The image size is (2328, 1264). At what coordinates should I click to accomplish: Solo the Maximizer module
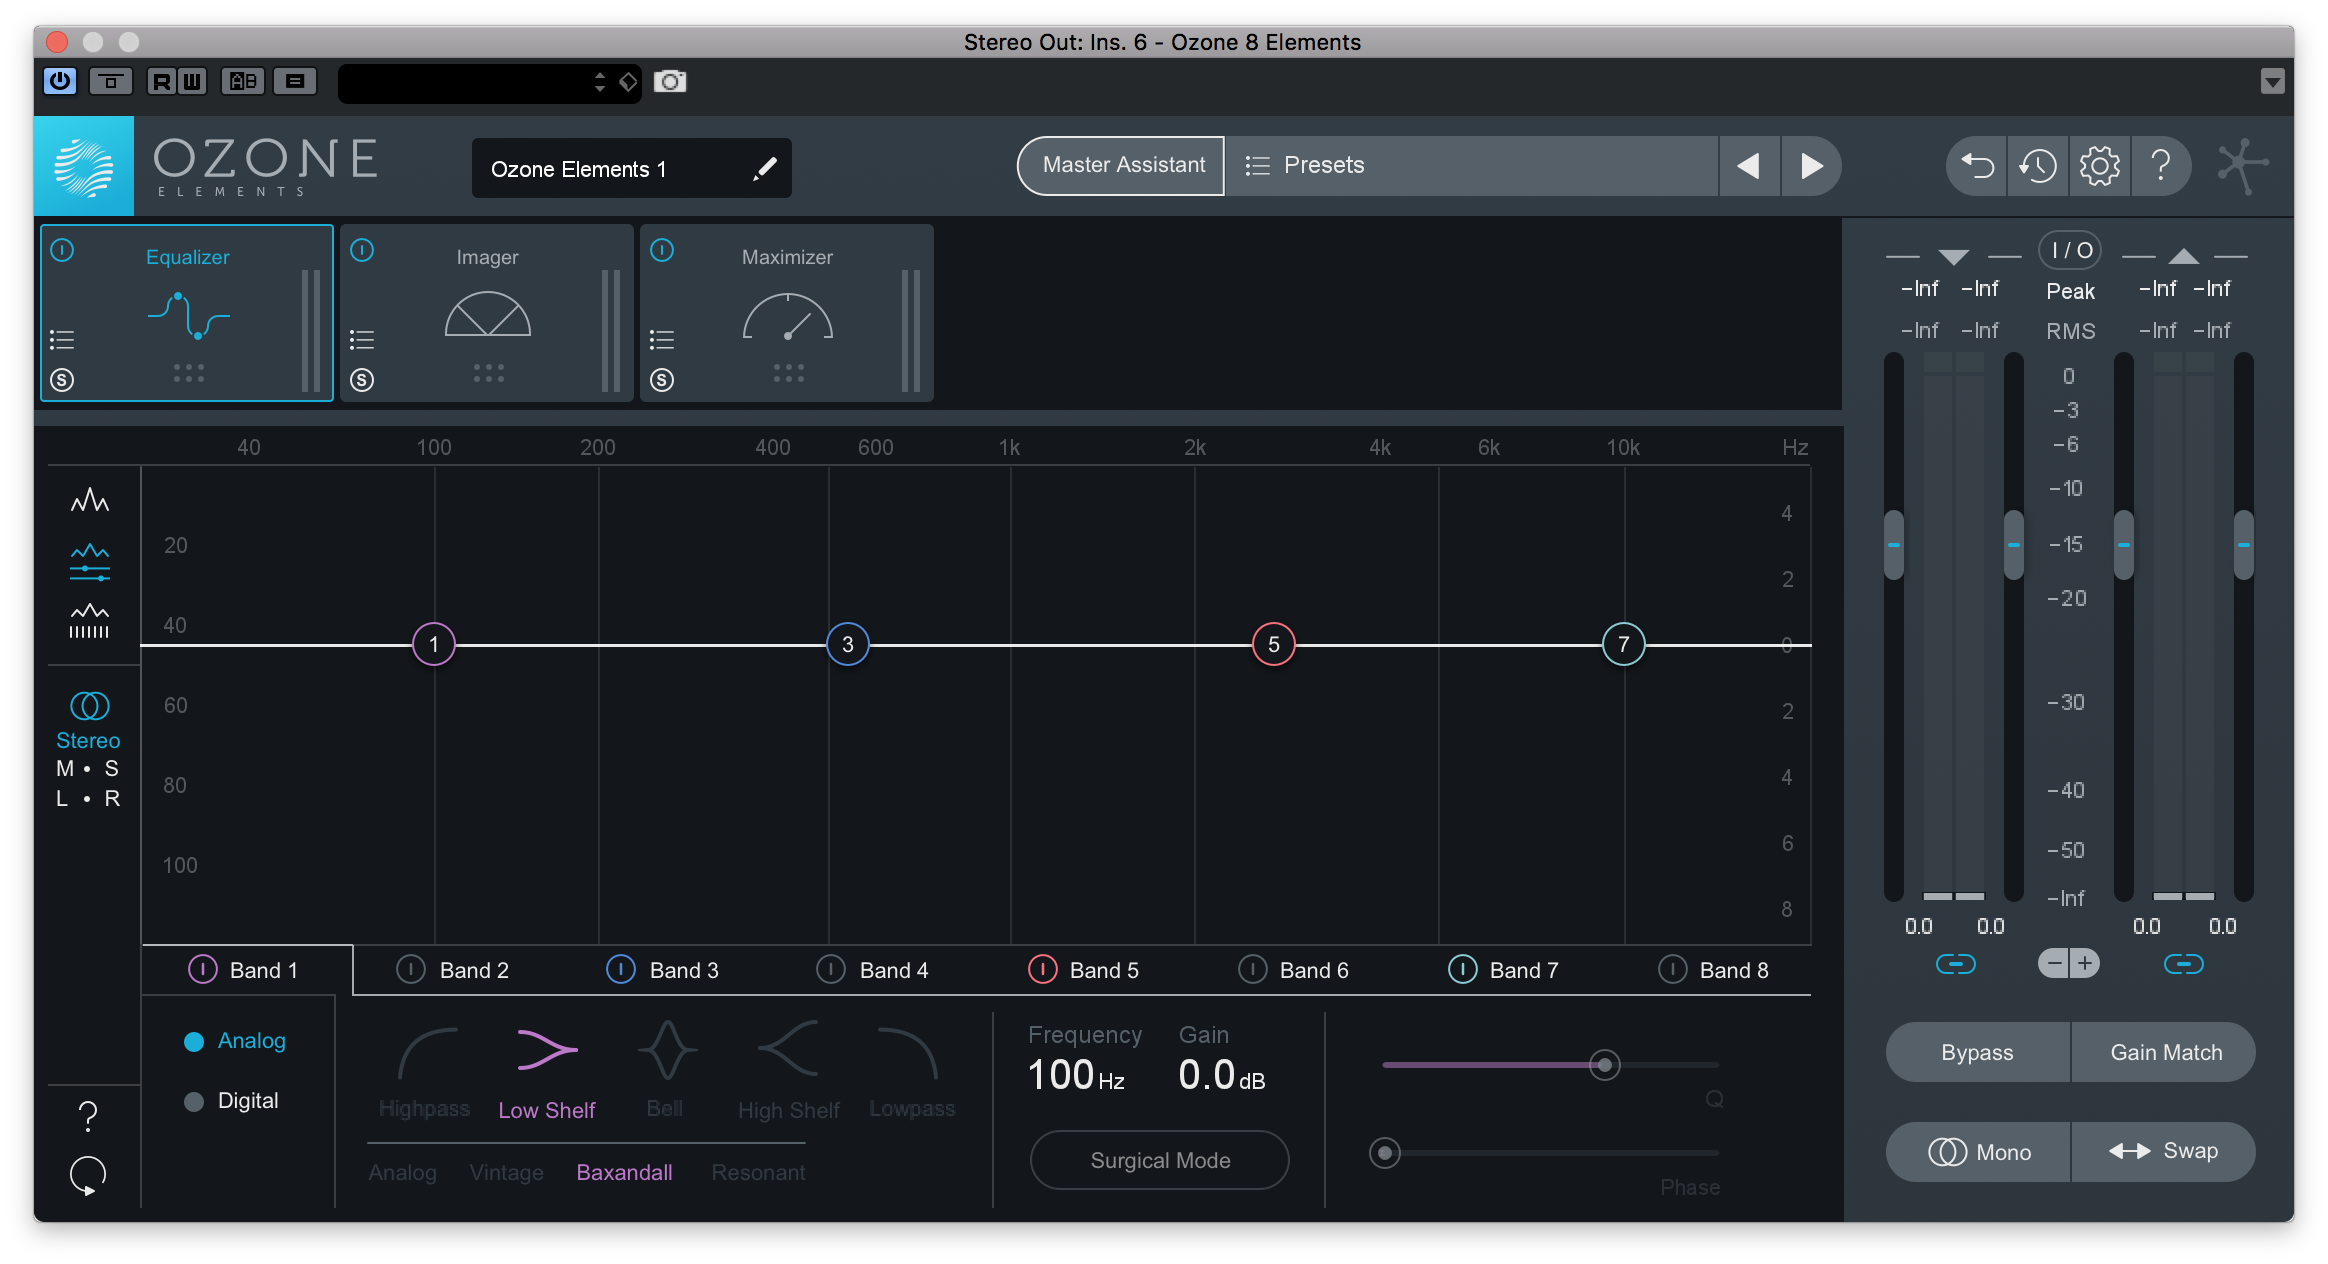662,380
